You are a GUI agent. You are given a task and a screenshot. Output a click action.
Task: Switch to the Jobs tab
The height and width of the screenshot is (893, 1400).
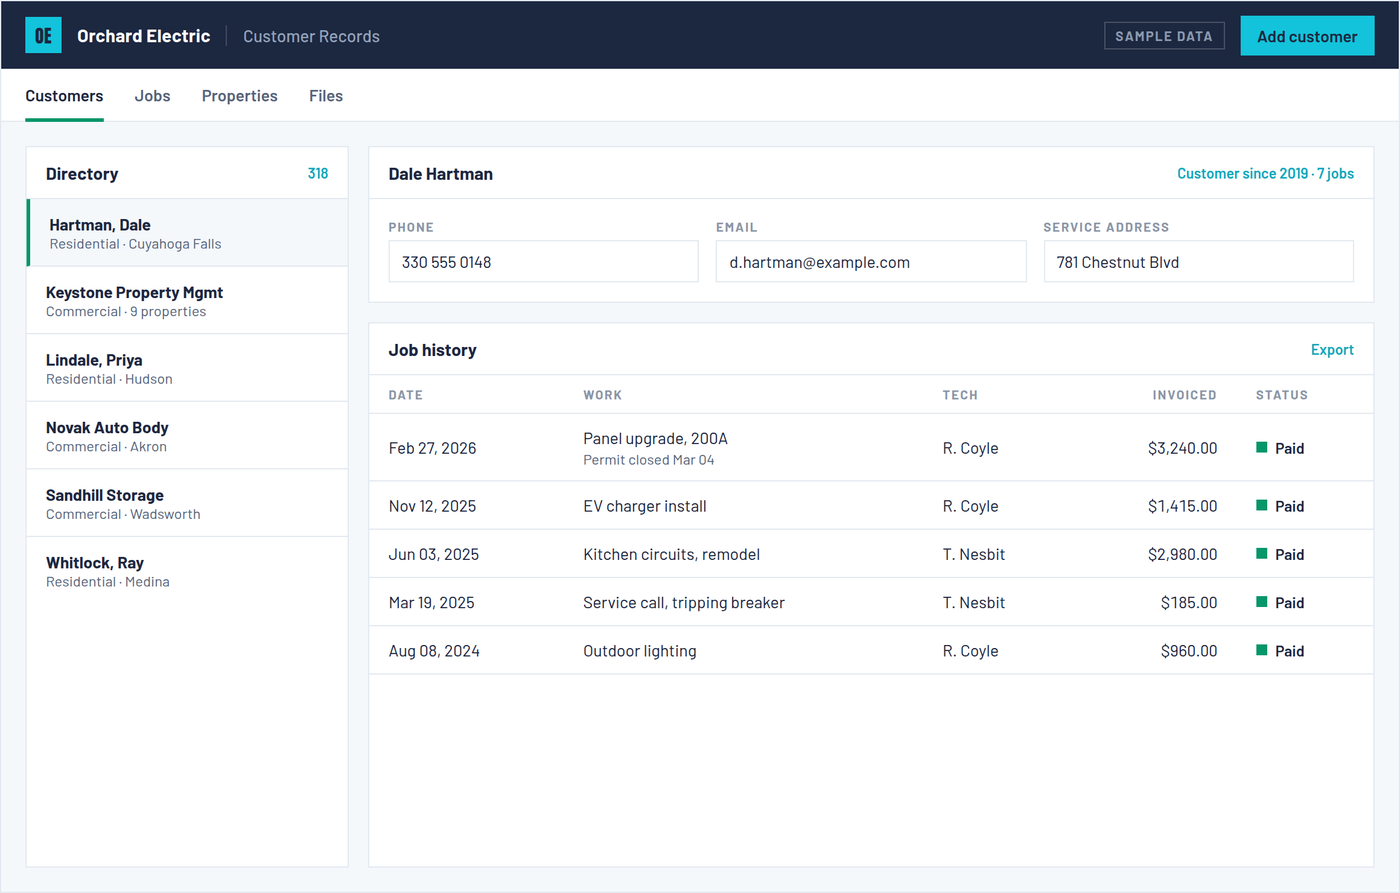pyautogui.click(x=152, y=96)
